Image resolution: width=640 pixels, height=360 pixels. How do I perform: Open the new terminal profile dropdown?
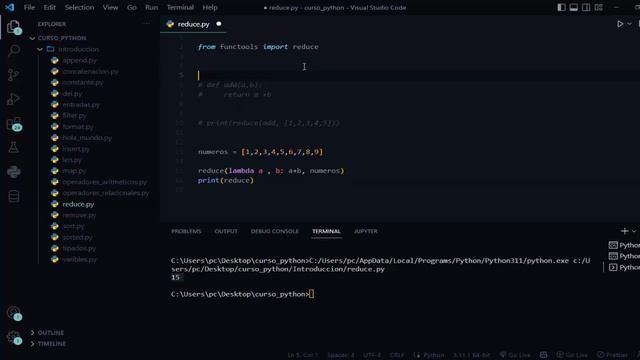(634, 231)
